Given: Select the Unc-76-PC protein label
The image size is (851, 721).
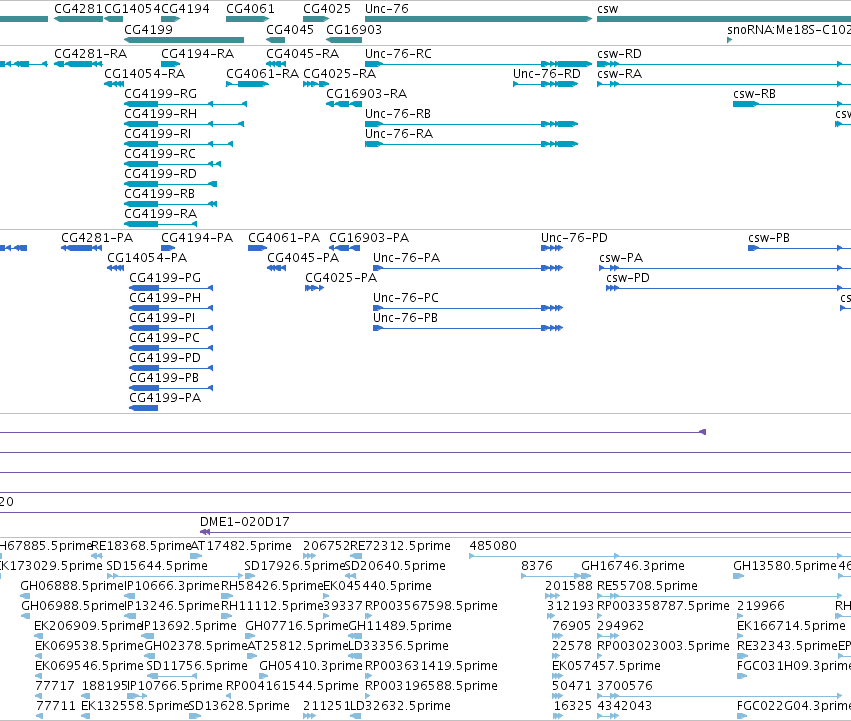Looking at the screenshot, I should pyautogui.click(x=406, y=298).
